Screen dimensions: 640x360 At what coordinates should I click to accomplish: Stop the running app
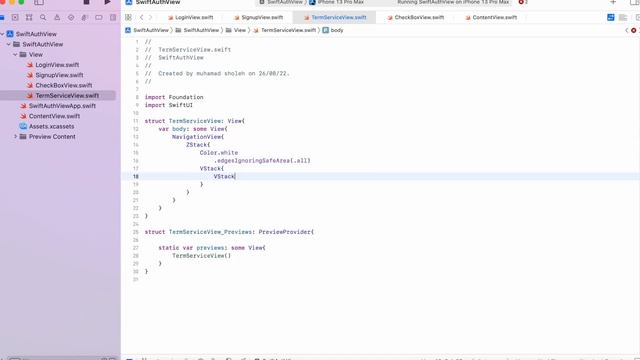tap(86, 2)
